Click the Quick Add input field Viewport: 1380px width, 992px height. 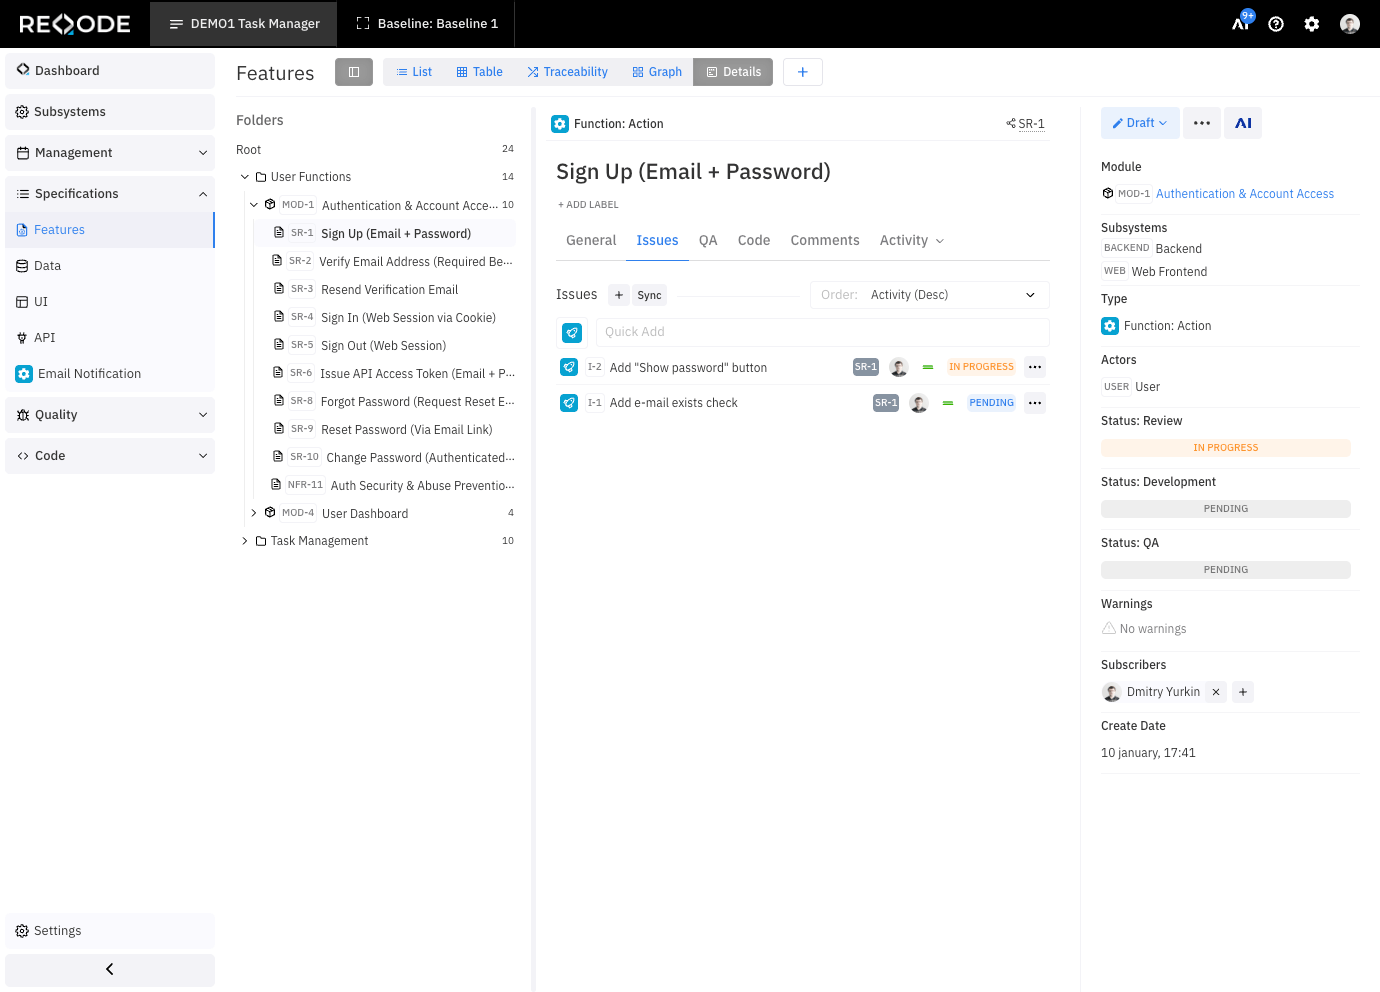click(821, 332)
